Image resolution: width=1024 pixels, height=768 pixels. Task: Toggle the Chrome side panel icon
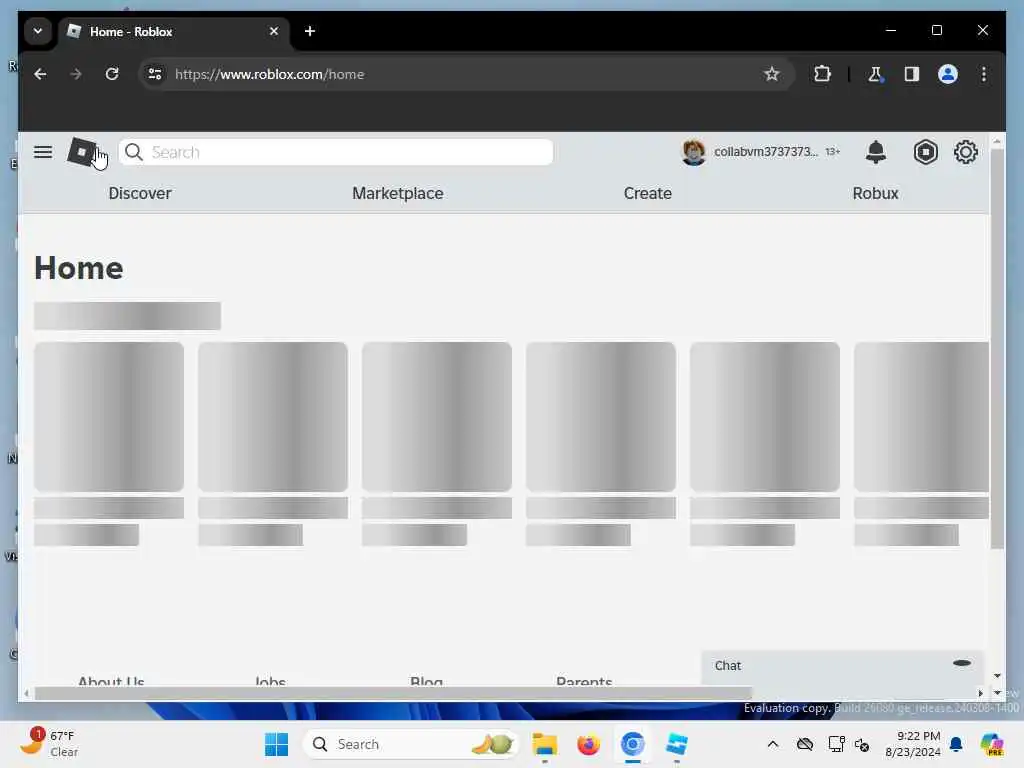[x=912, y=74]
